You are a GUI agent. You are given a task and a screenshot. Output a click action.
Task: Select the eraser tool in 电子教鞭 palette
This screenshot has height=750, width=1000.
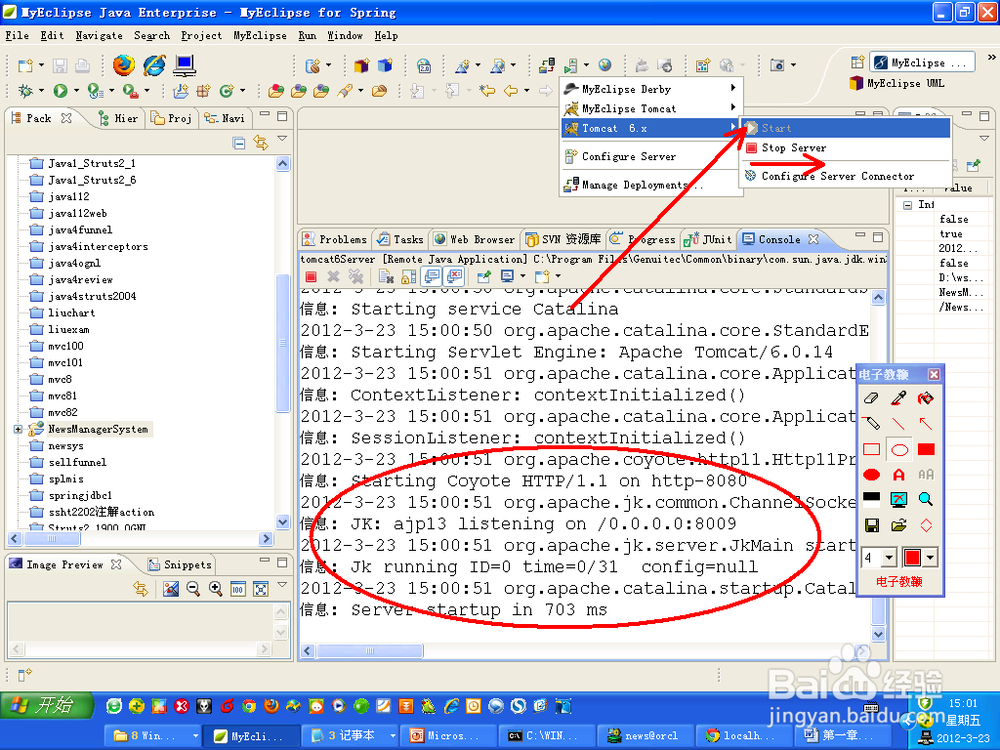click(x=871, y=398)
